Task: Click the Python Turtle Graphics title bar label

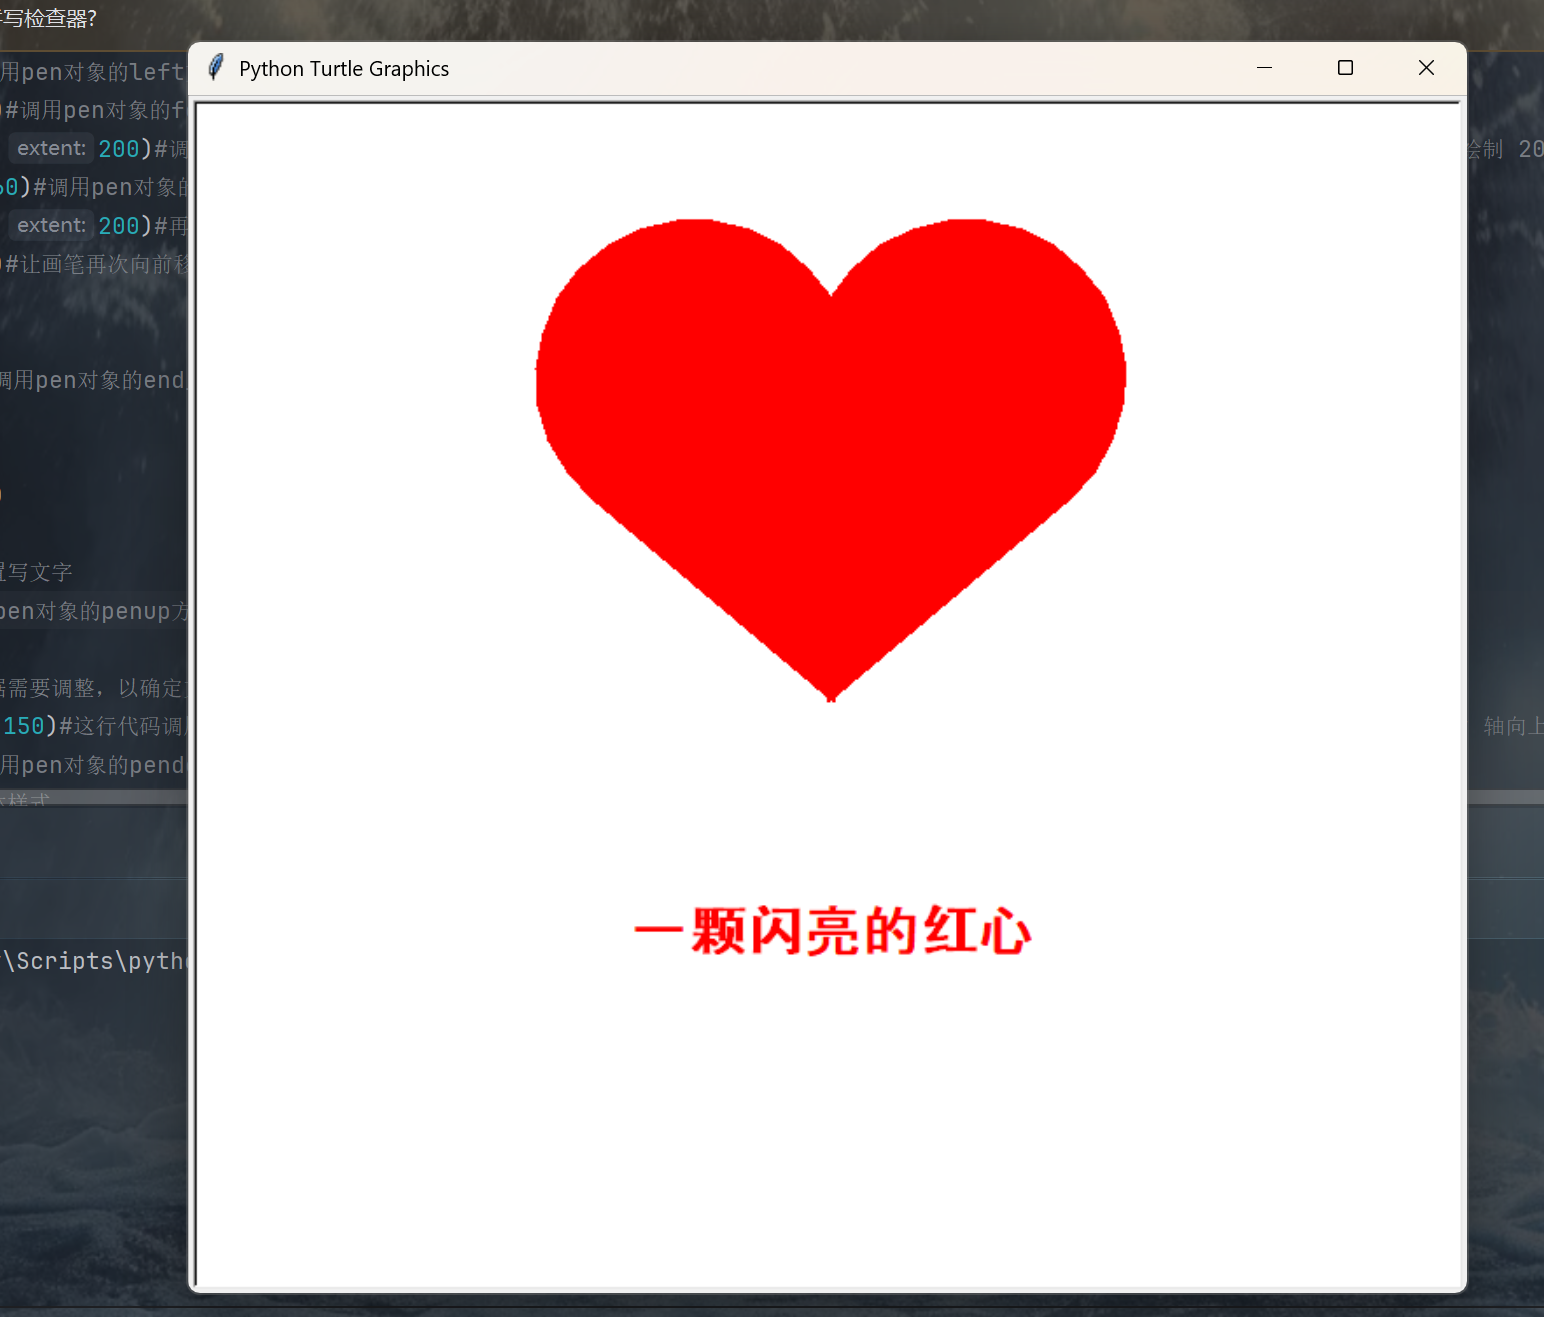Action: (x=343, y=69)
